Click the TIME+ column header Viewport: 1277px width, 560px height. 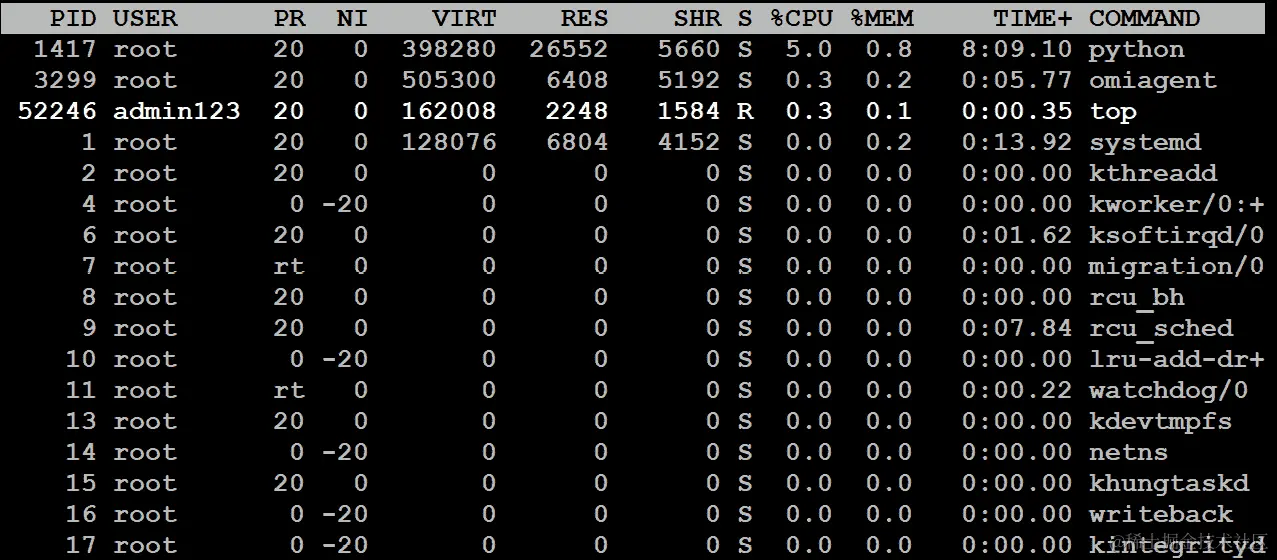click(x=1033, y=18)
